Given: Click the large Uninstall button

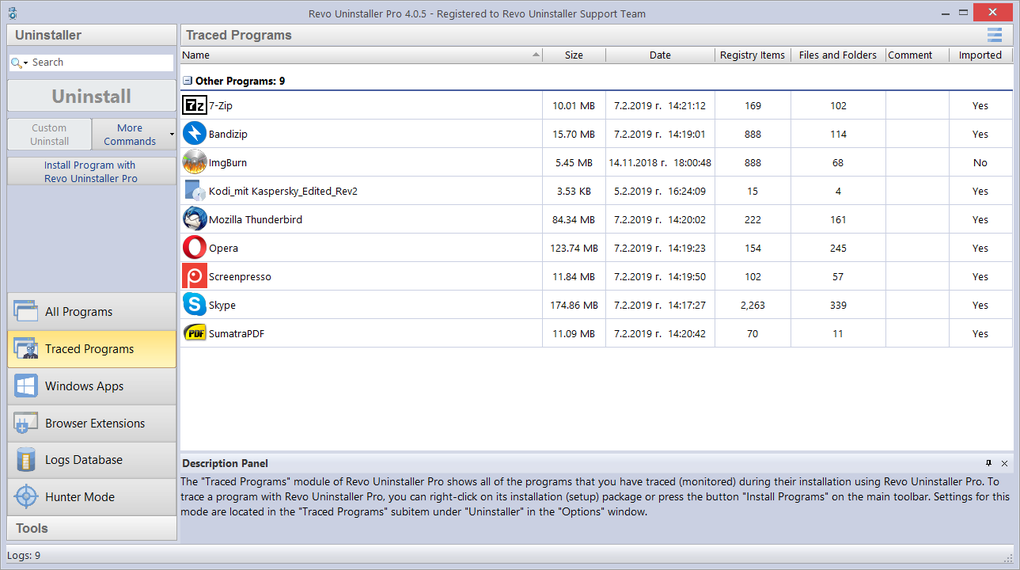Looking at the screenshot, I should click(x=92, y=96).
